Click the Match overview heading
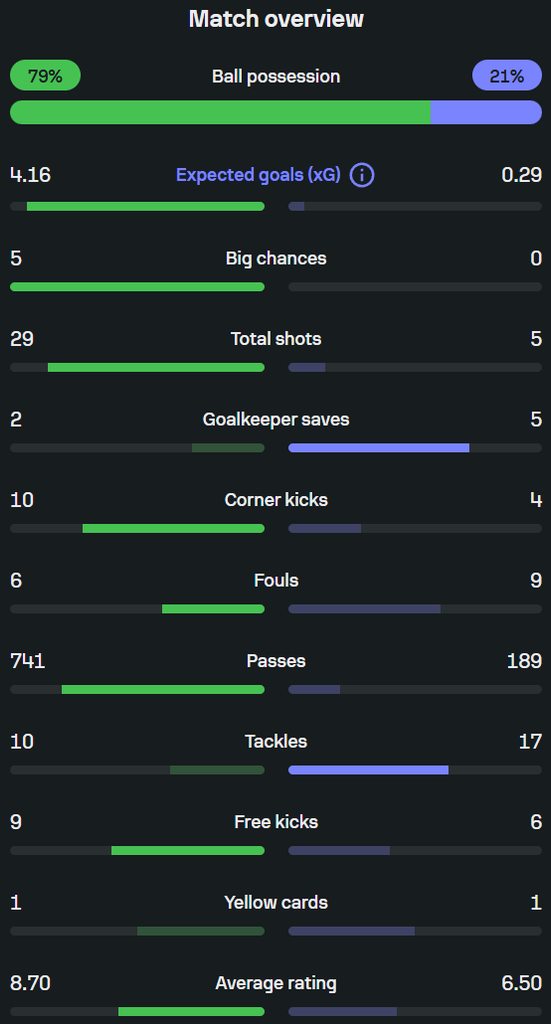551x1024 pixels. (276, 18)
